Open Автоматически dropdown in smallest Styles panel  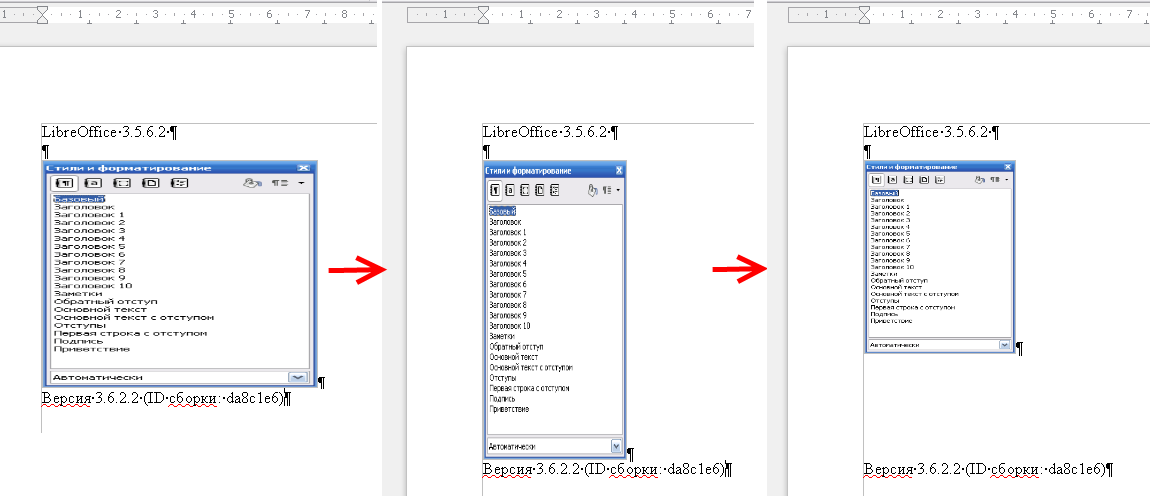1005,343
